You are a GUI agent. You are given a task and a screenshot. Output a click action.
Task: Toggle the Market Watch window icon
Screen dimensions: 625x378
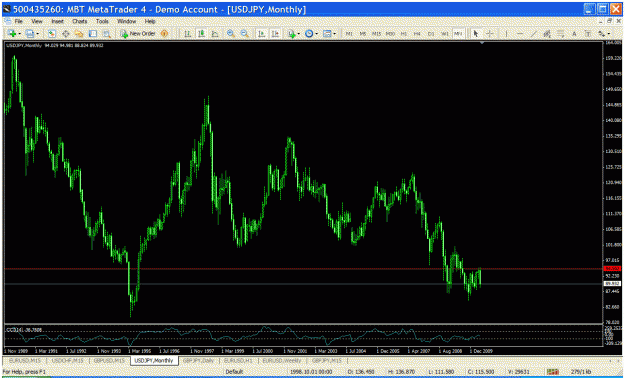[51, 34]
